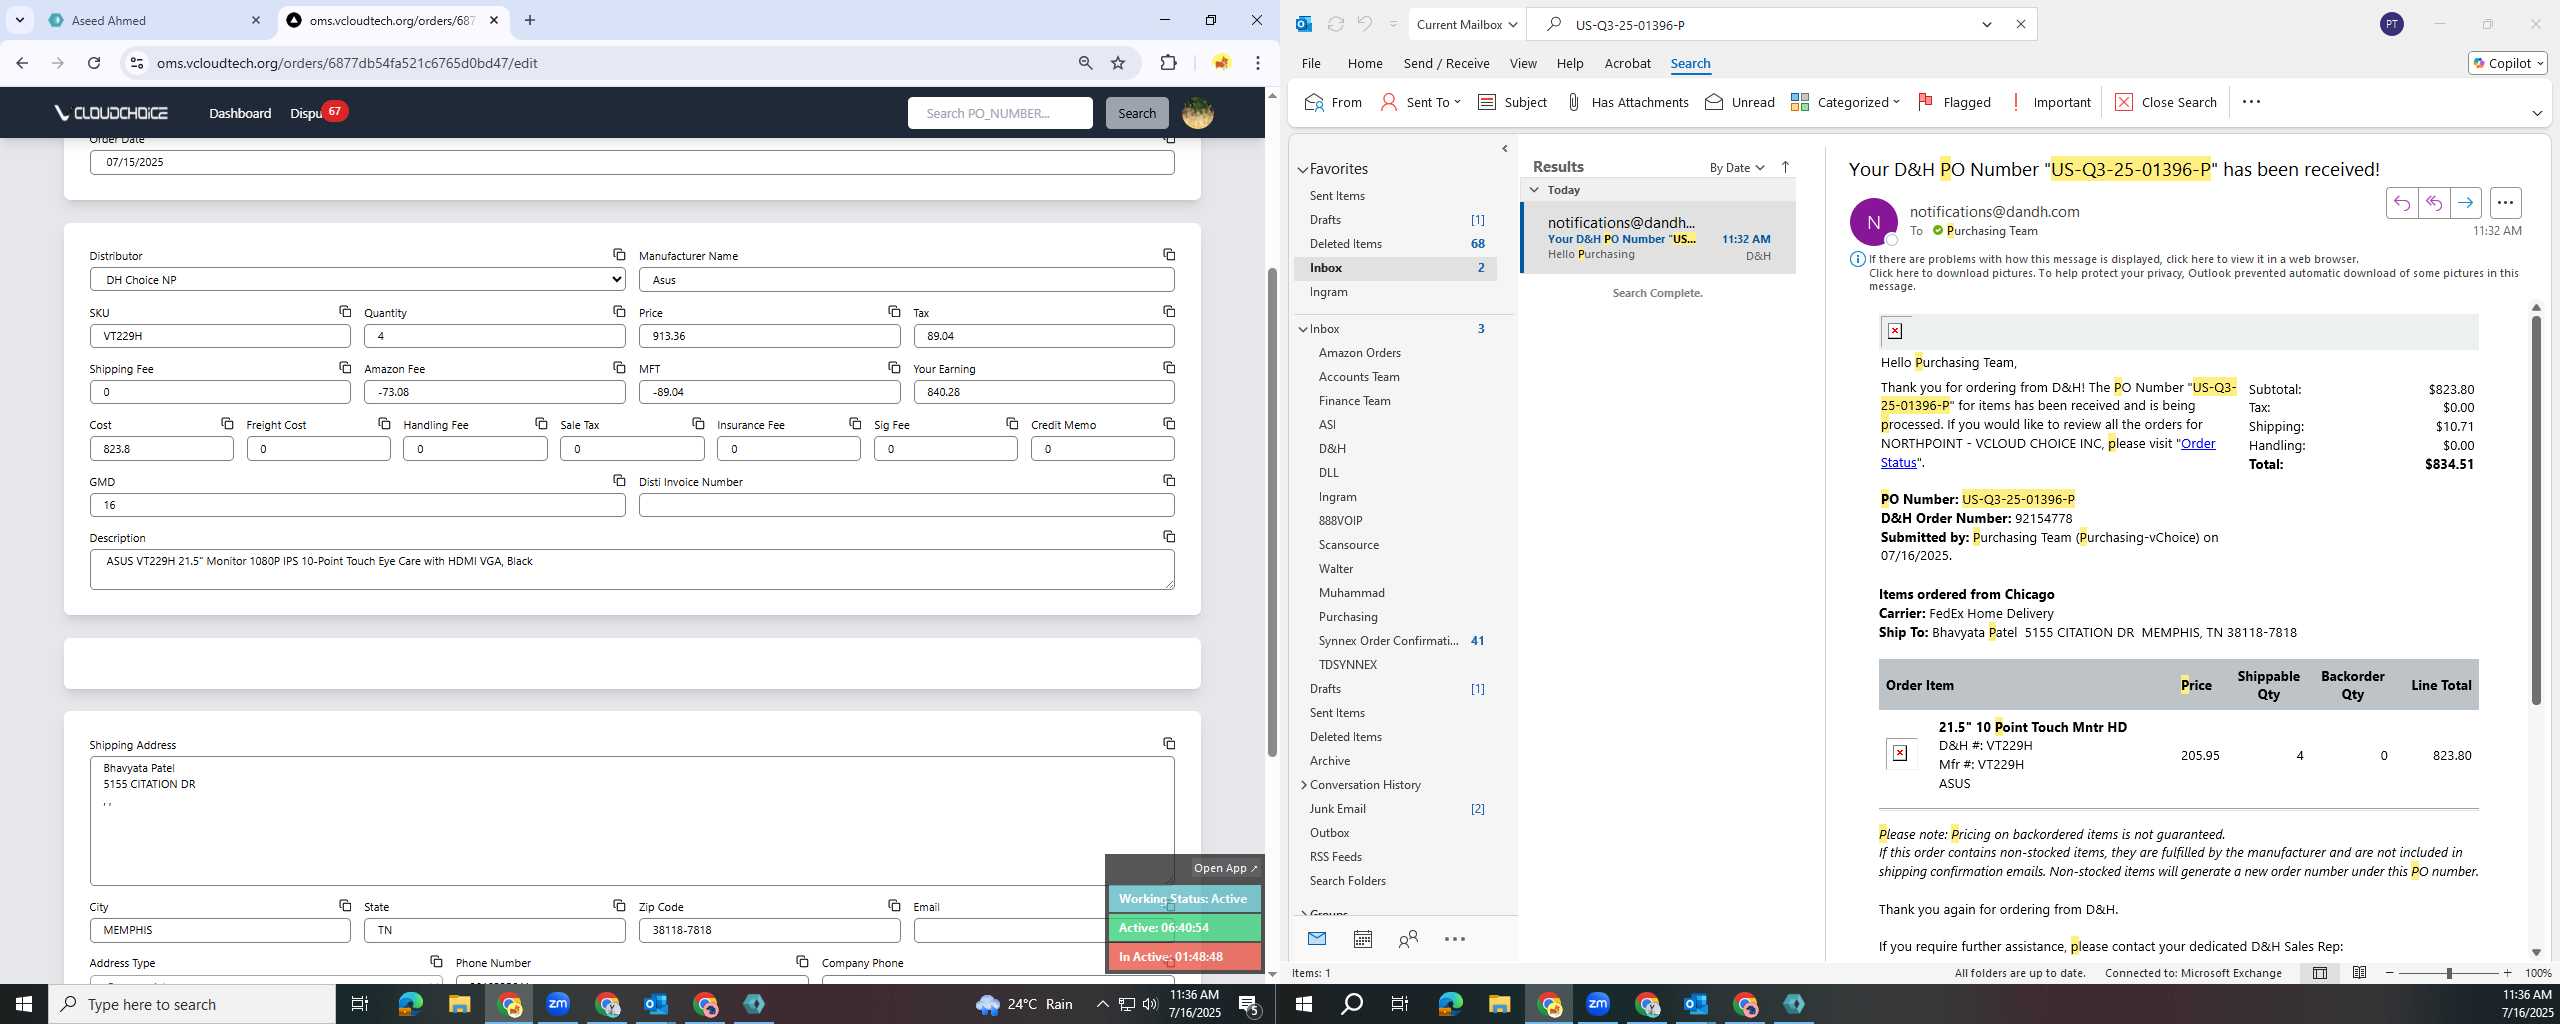
Task: Open Junk Email folder
Action: (x=1337, y=809)
